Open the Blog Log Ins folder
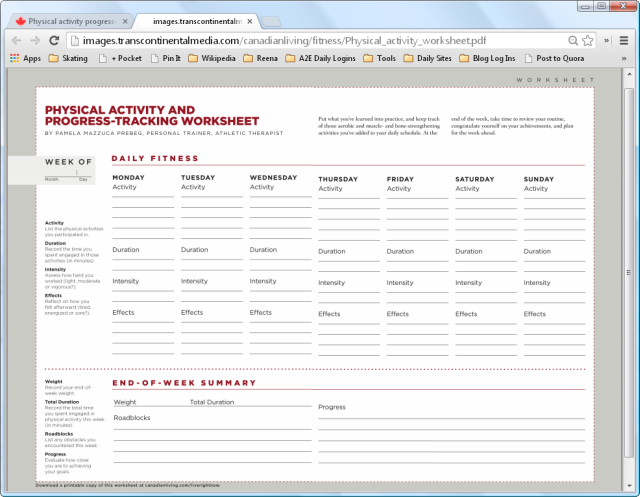The width and height of the screenshot is (640, 497). tap(487, 58)
